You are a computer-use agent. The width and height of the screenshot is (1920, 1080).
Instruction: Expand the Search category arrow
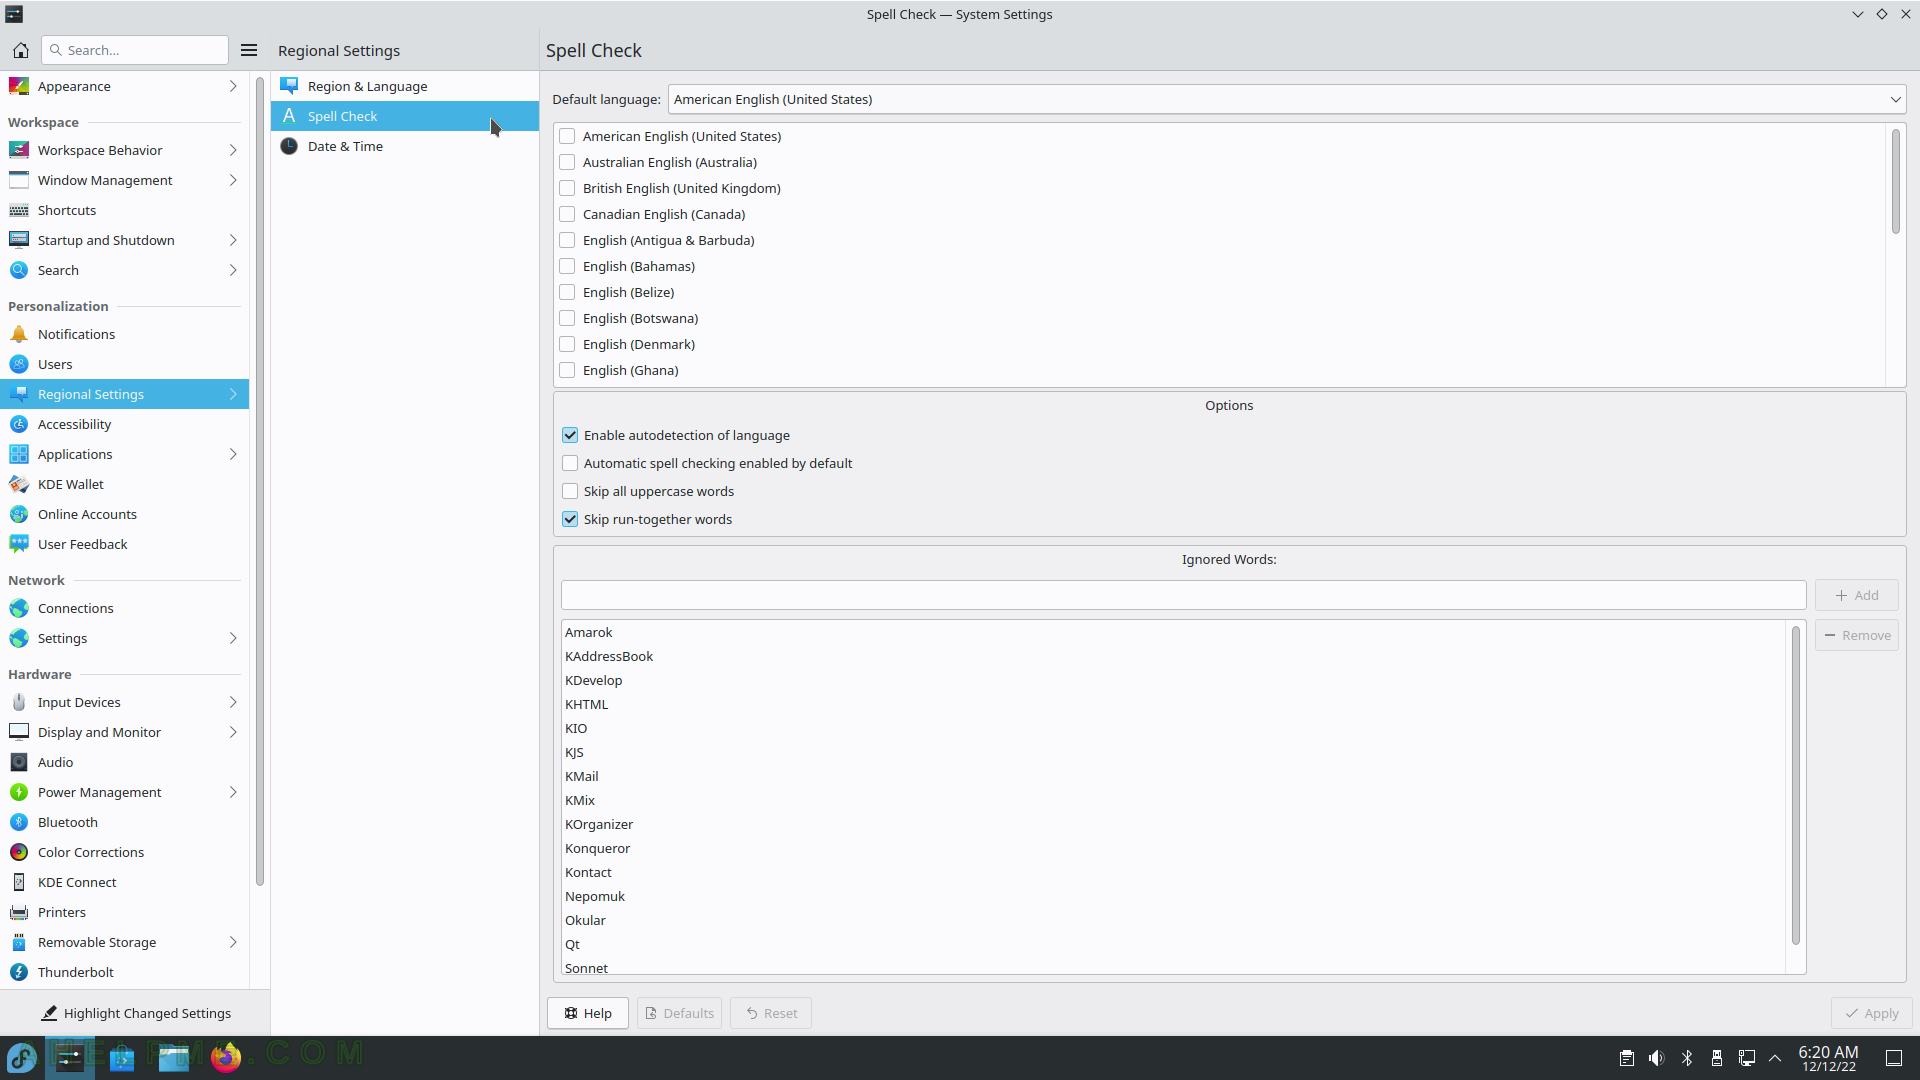pos(233,270)
